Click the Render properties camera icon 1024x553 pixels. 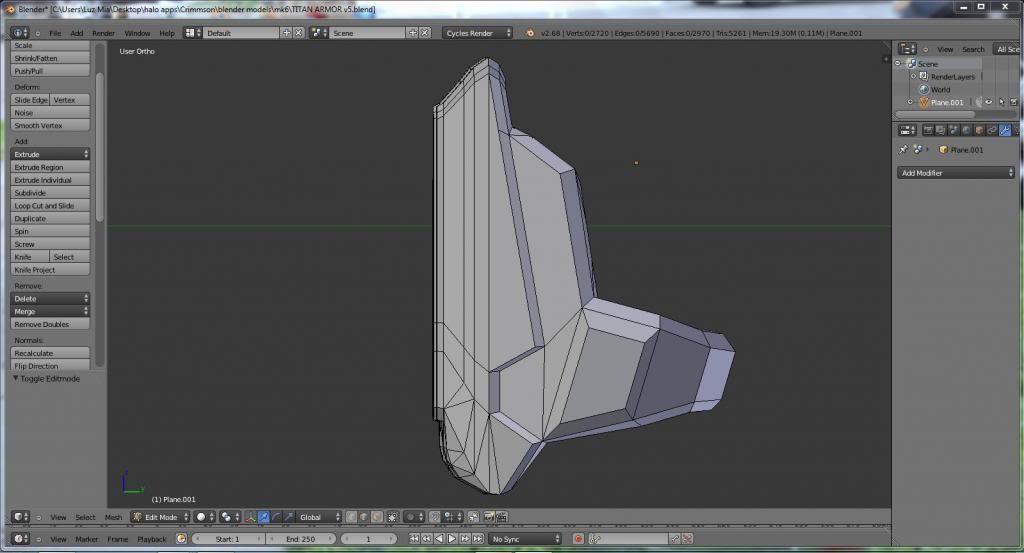pyautogui.click(x=927, y=130)
